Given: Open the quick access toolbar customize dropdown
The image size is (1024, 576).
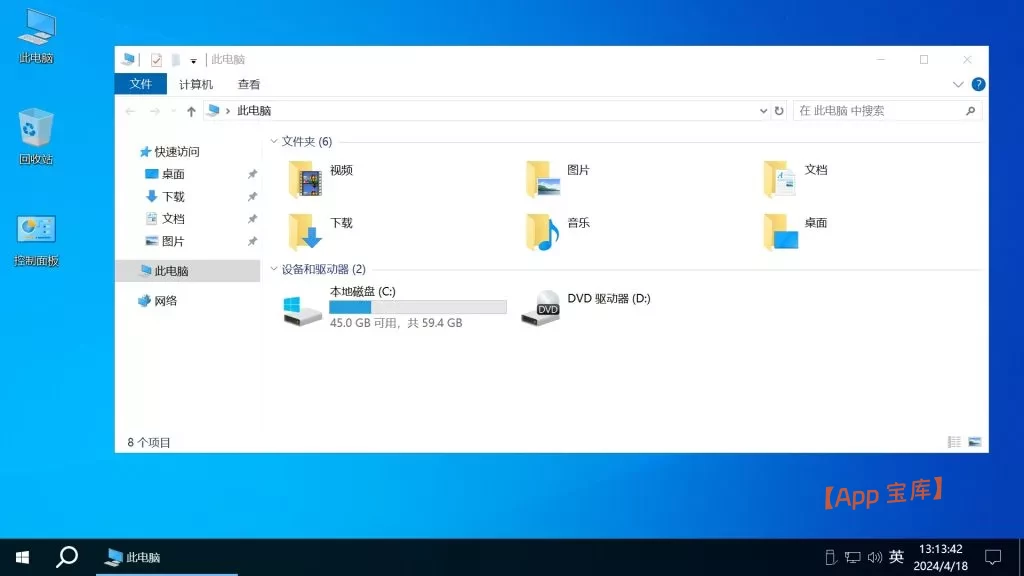Looking at the screenshot, I should coord(193,60).
